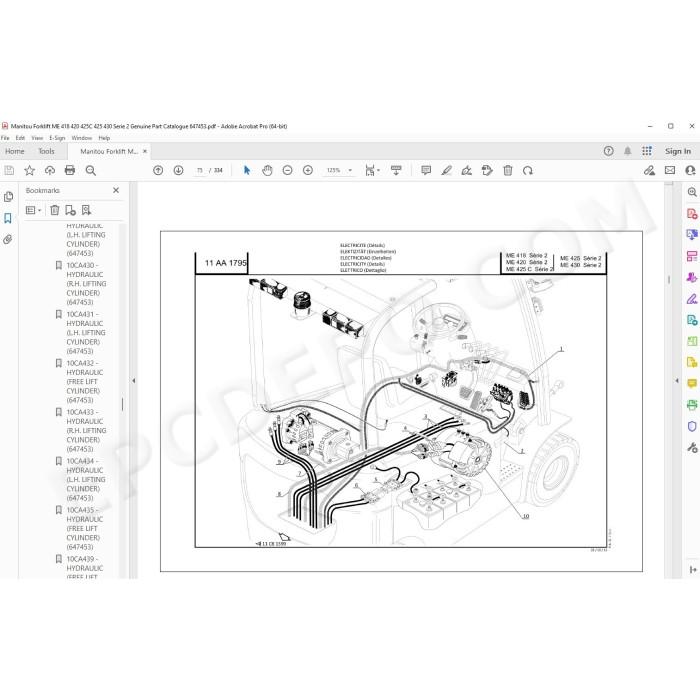700x700 pixels.
Task: Activate the Selection arrow tool
Action: [x=247, y=170]
